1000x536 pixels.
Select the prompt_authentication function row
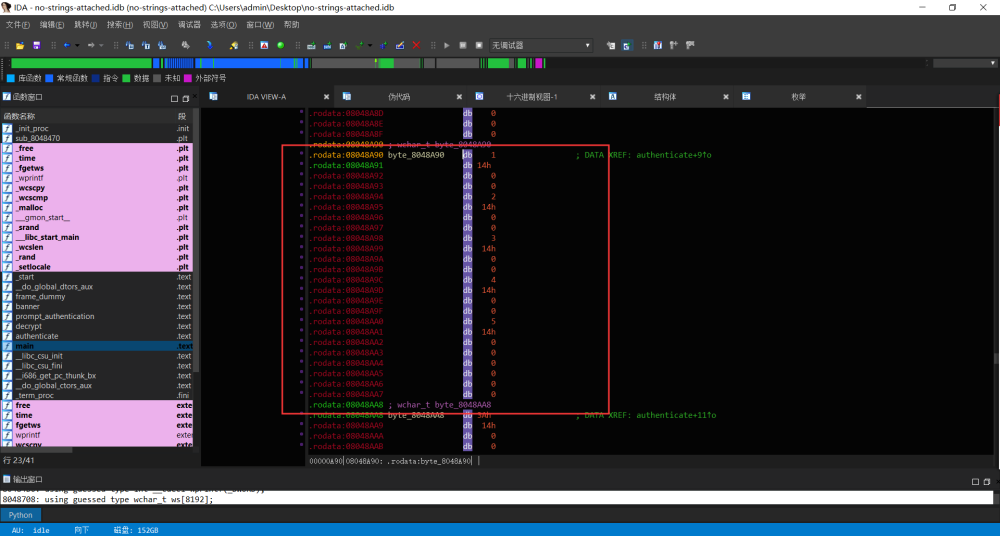tap(97, 316)
